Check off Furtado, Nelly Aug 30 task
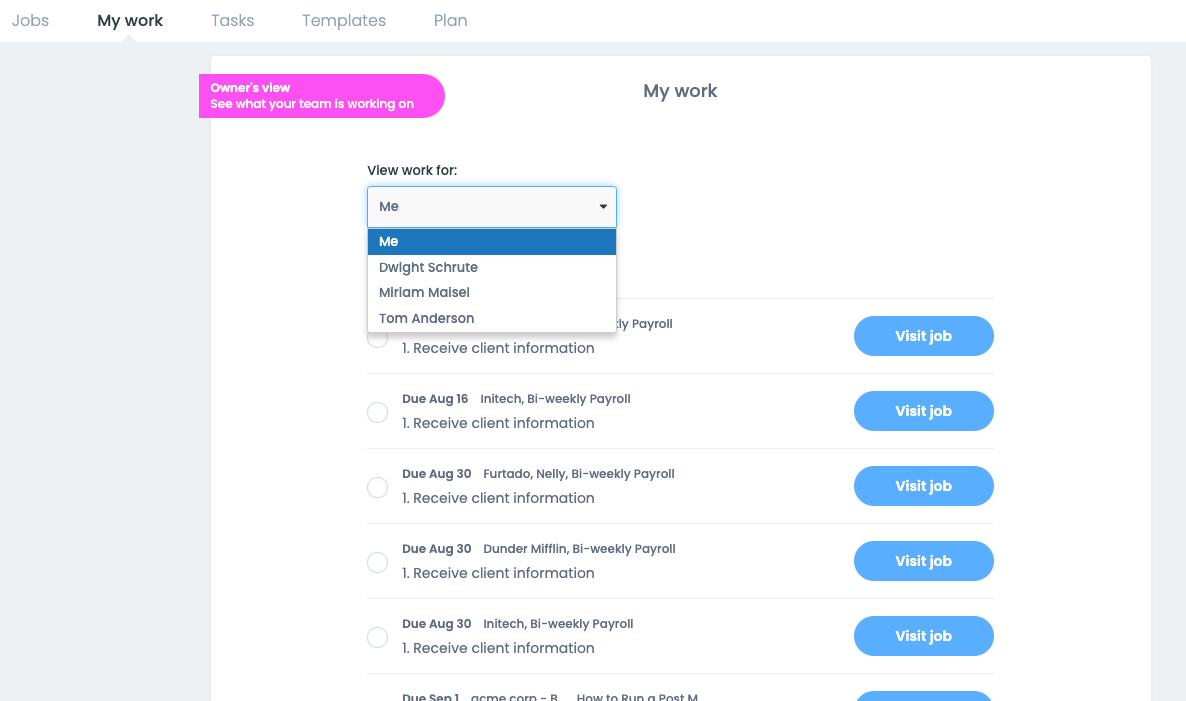This screenshot has height=701, width=1186. [x=377, y=487]
